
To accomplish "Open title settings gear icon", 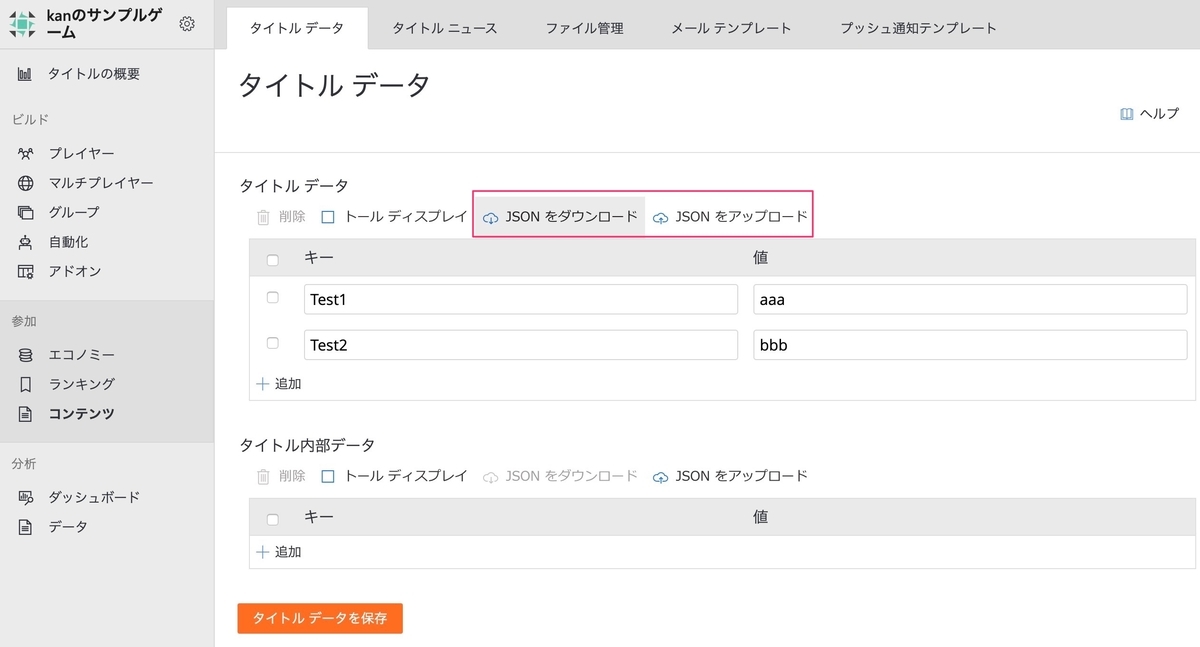I will click(187, 24).
